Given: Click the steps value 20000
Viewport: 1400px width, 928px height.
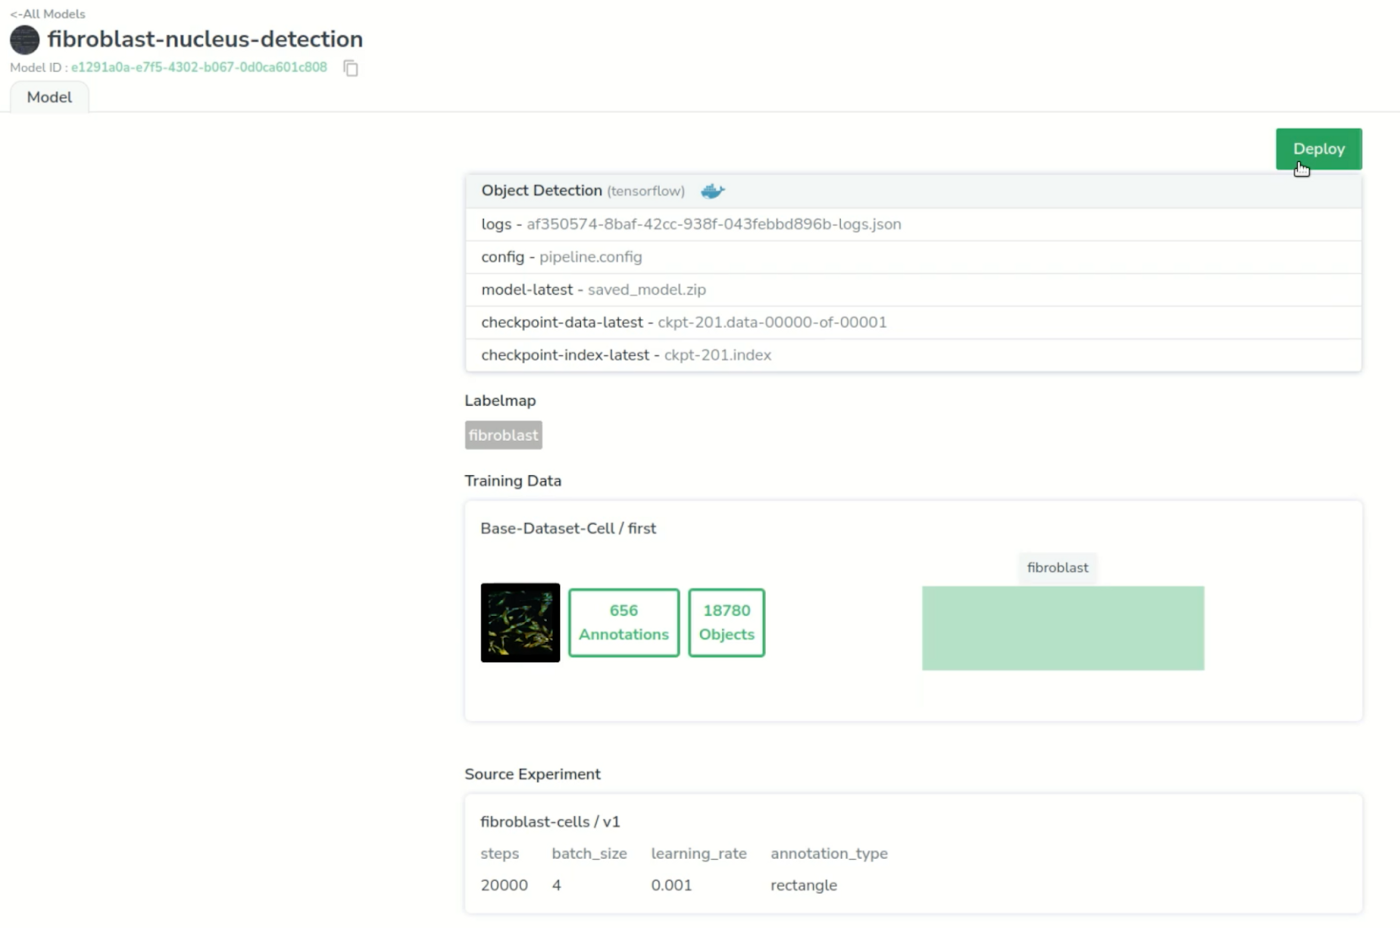Looking at the screenshot, I should [504, 885].
